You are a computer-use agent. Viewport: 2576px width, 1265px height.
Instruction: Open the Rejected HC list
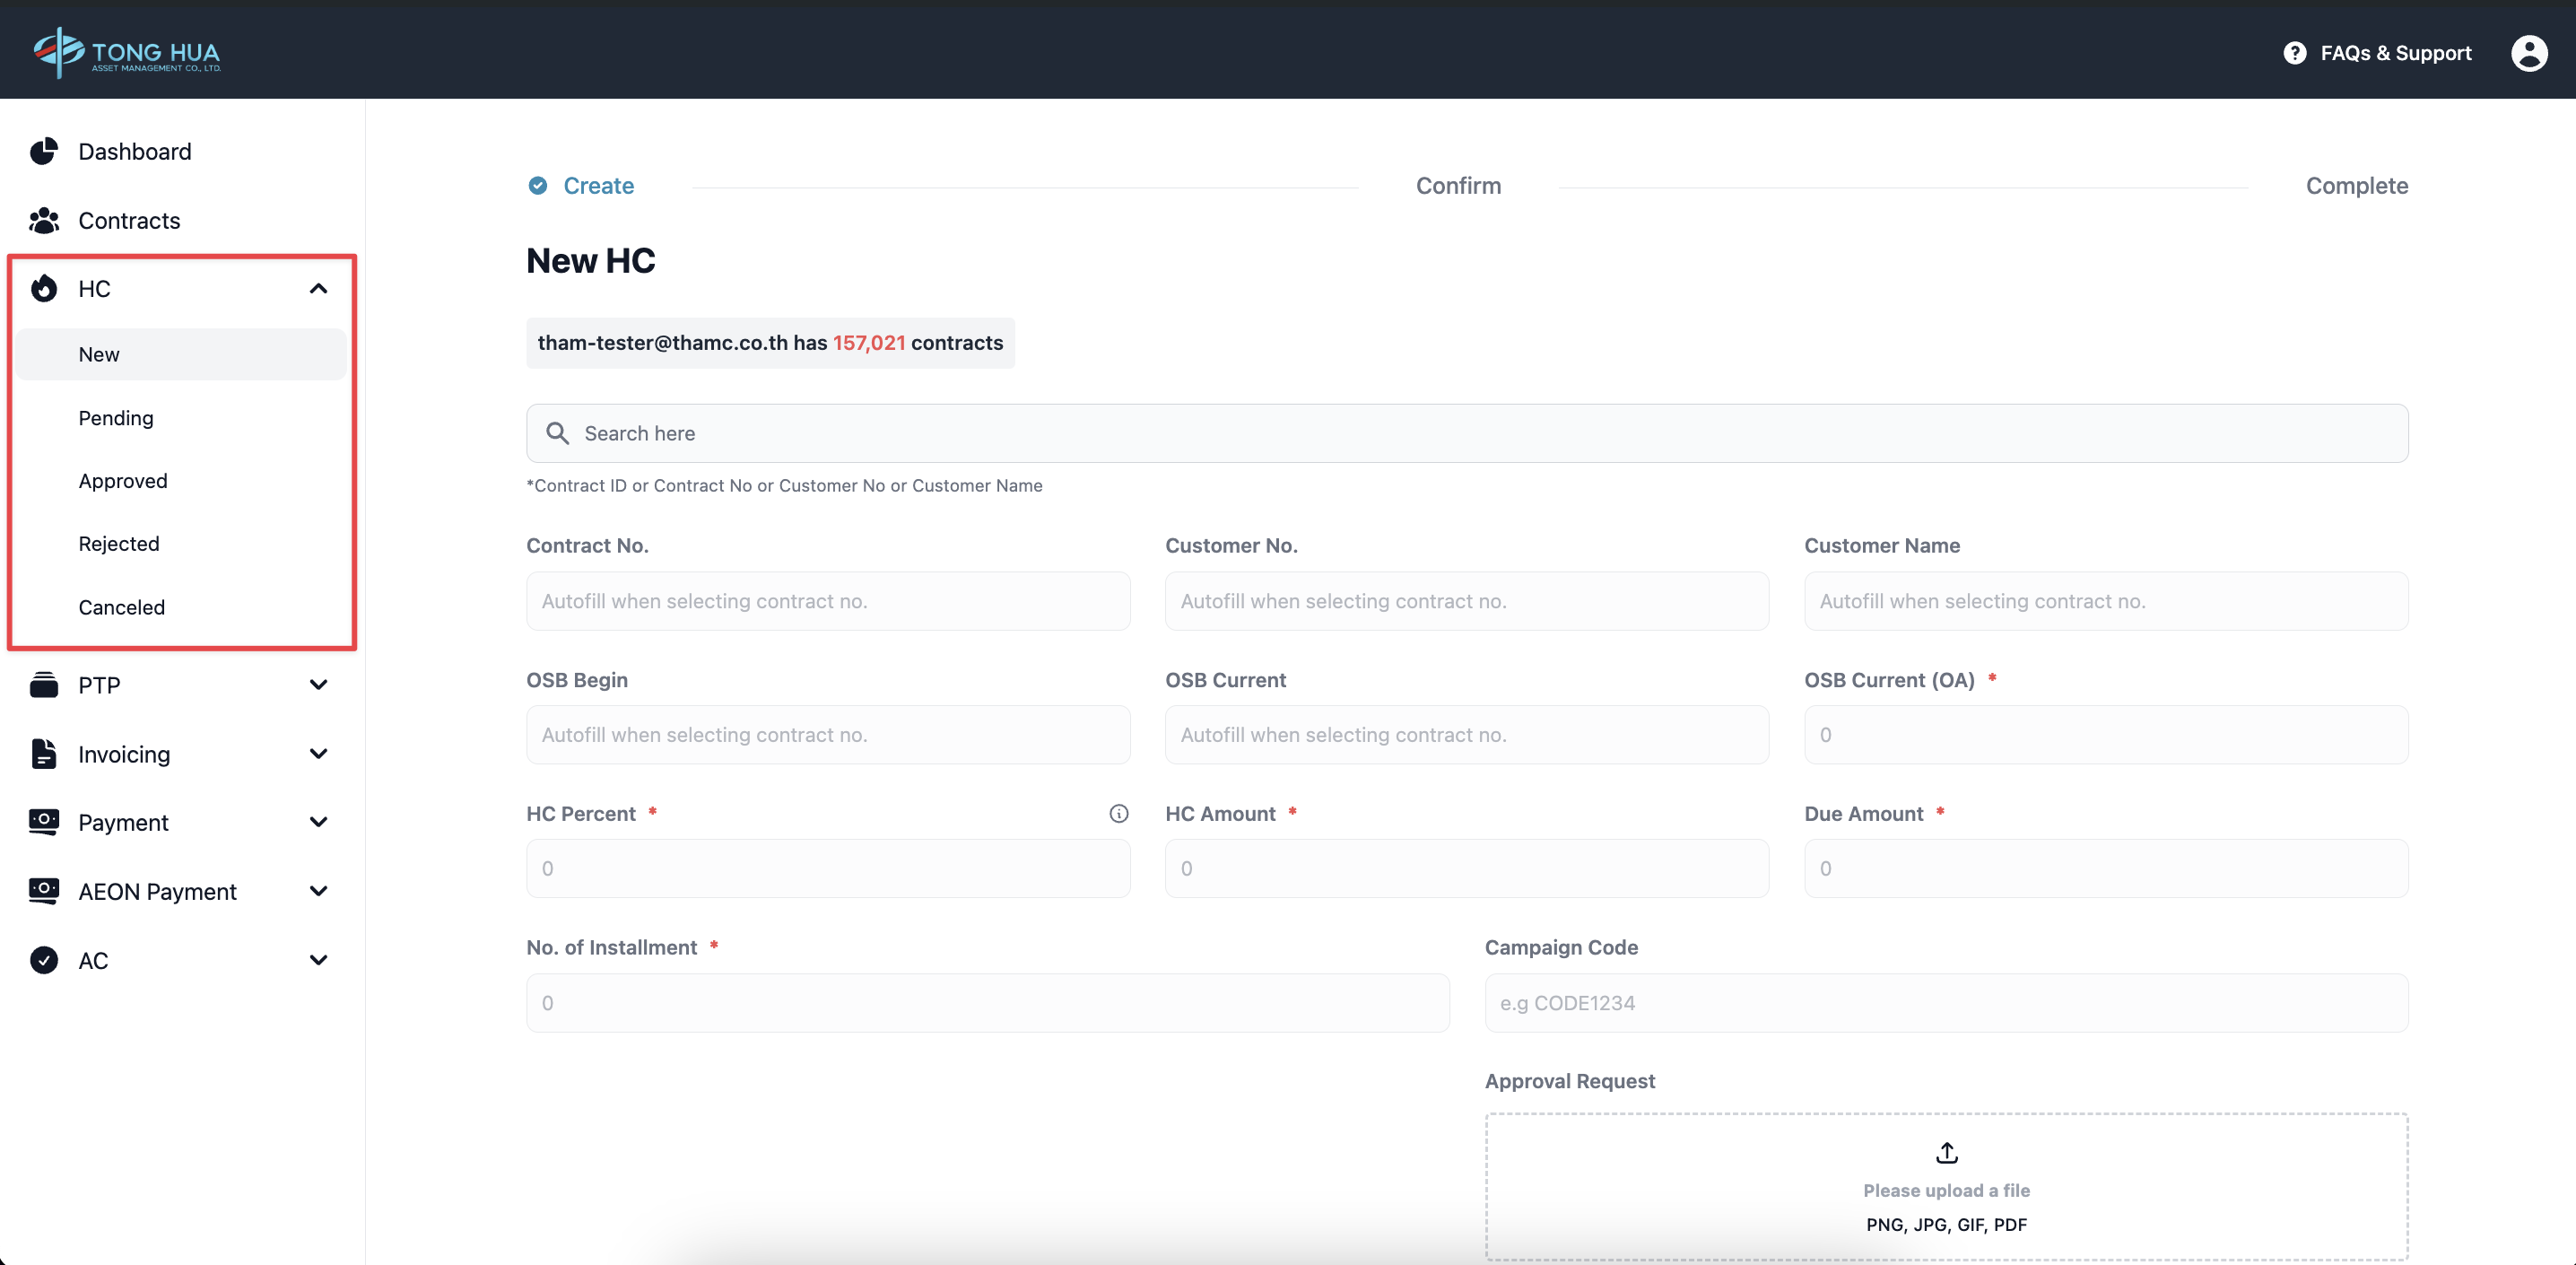[x=119, y=544]
